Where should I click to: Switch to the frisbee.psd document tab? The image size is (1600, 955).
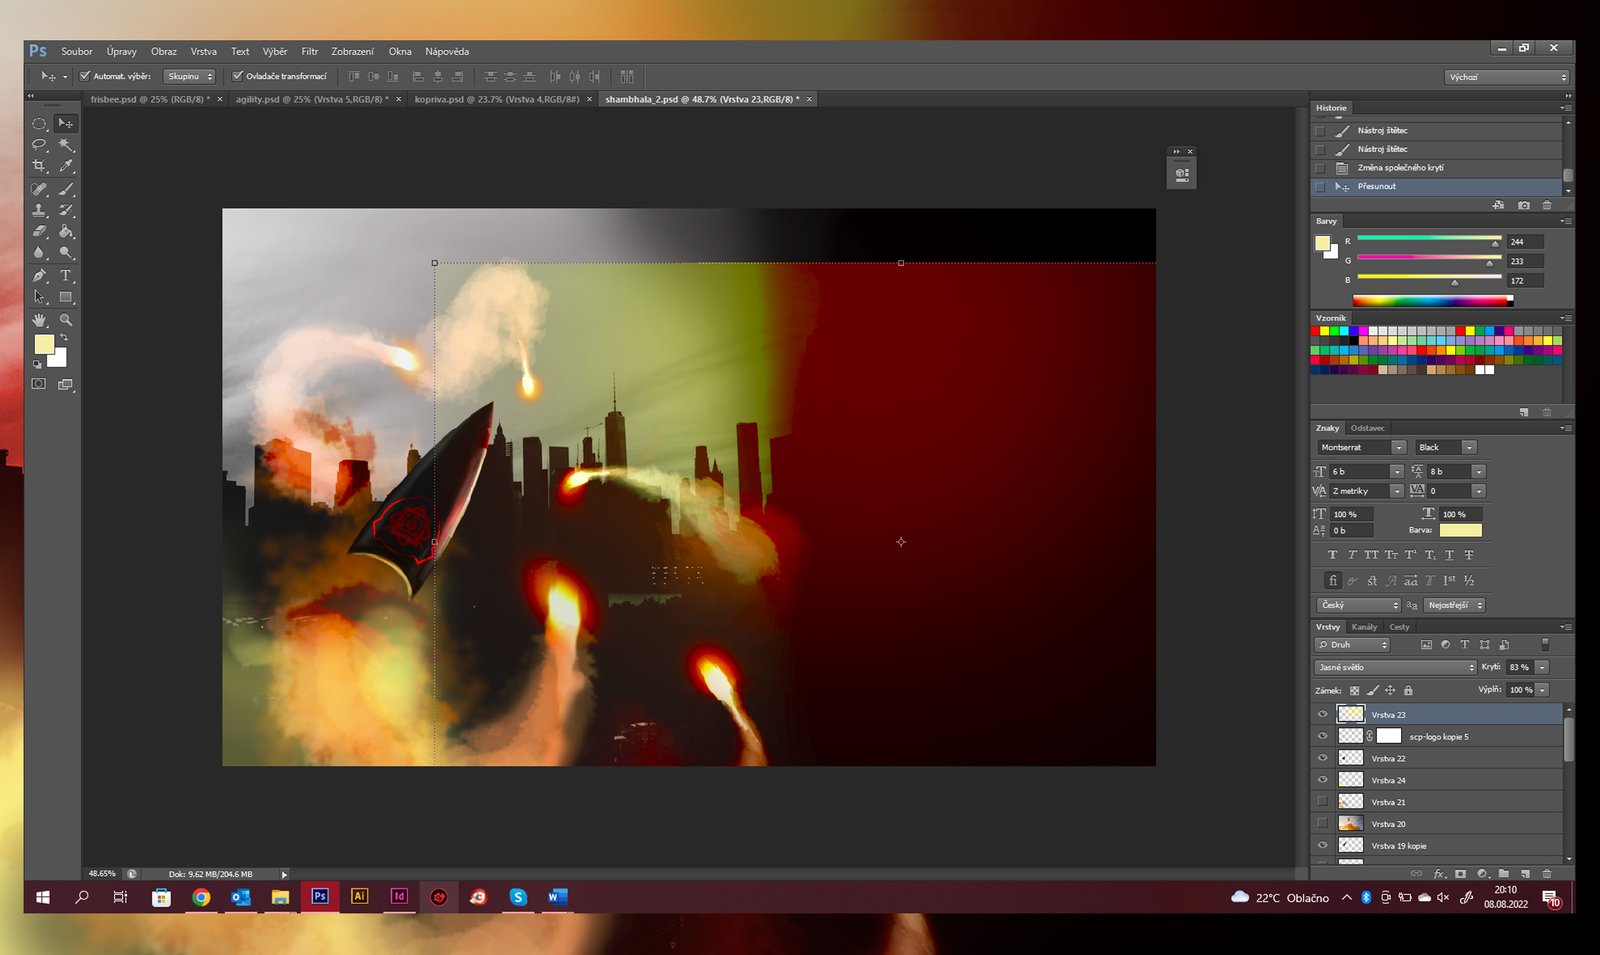[x=150, y=99]
